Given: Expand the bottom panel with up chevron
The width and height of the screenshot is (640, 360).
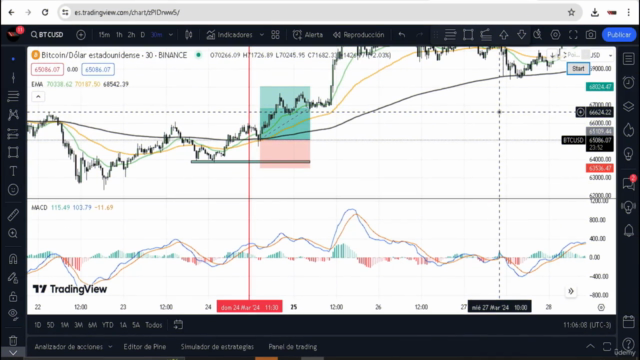Looking at the screenshot, I should pyautogui.click(x=590, y=346).
